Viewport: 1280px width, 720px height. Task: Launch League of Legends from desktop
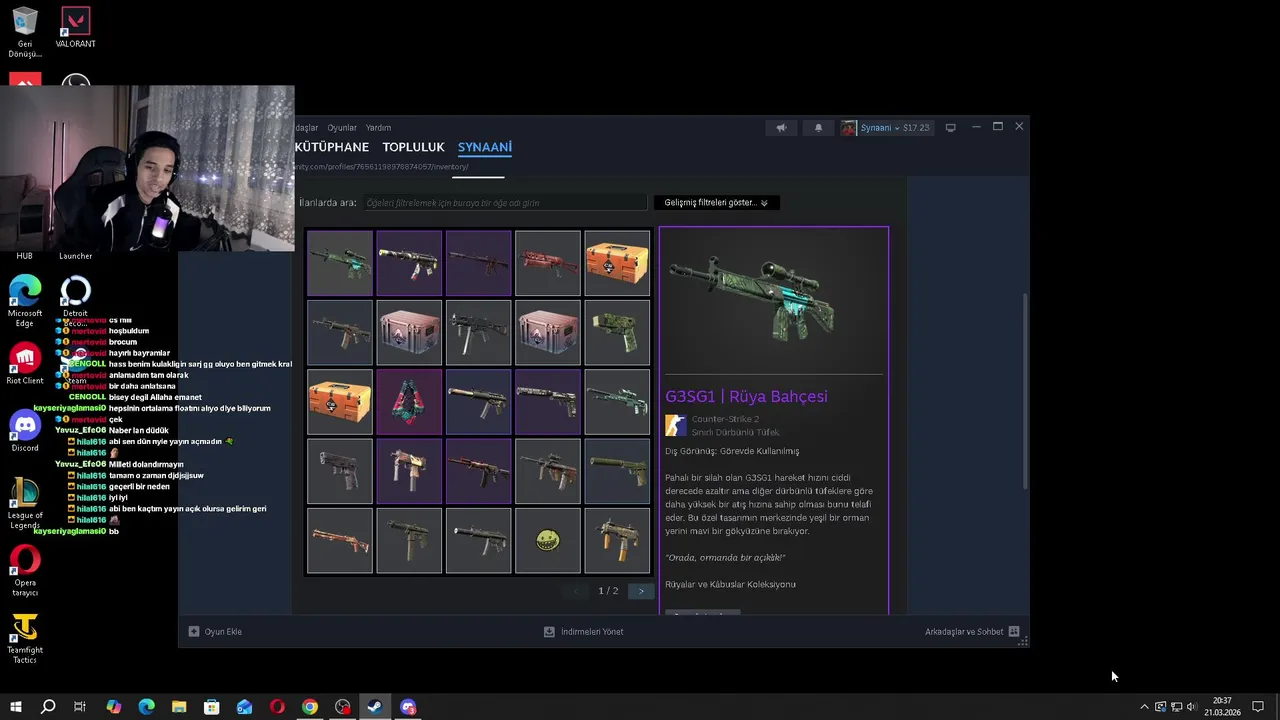pyautogui.click(x=25, y=503)
